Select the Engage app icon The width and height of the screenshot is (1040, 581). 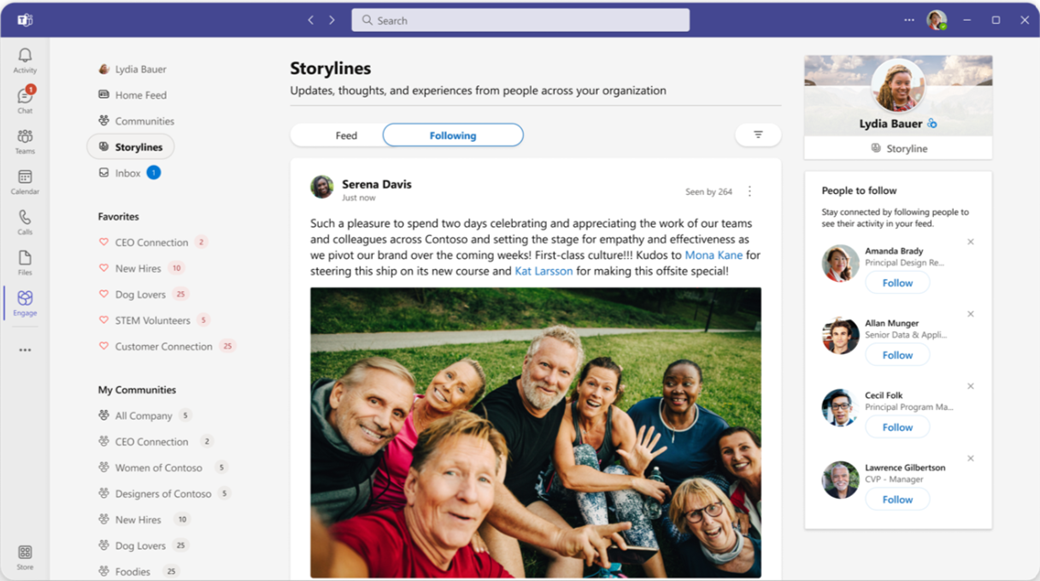(x=25, y=300)
